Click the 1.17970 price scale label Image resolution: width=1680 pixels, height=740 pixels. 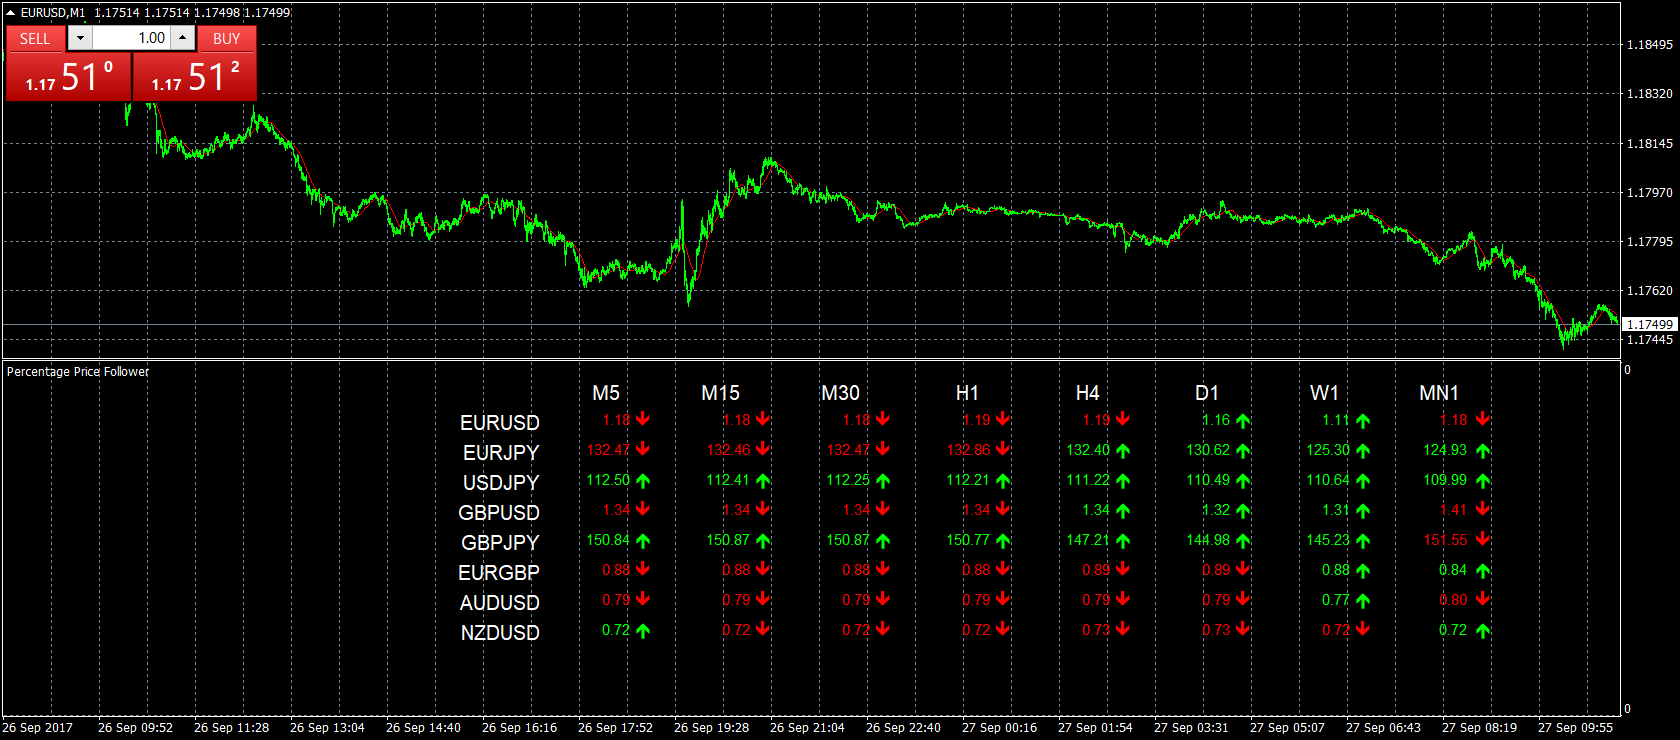coord(1649,192)
